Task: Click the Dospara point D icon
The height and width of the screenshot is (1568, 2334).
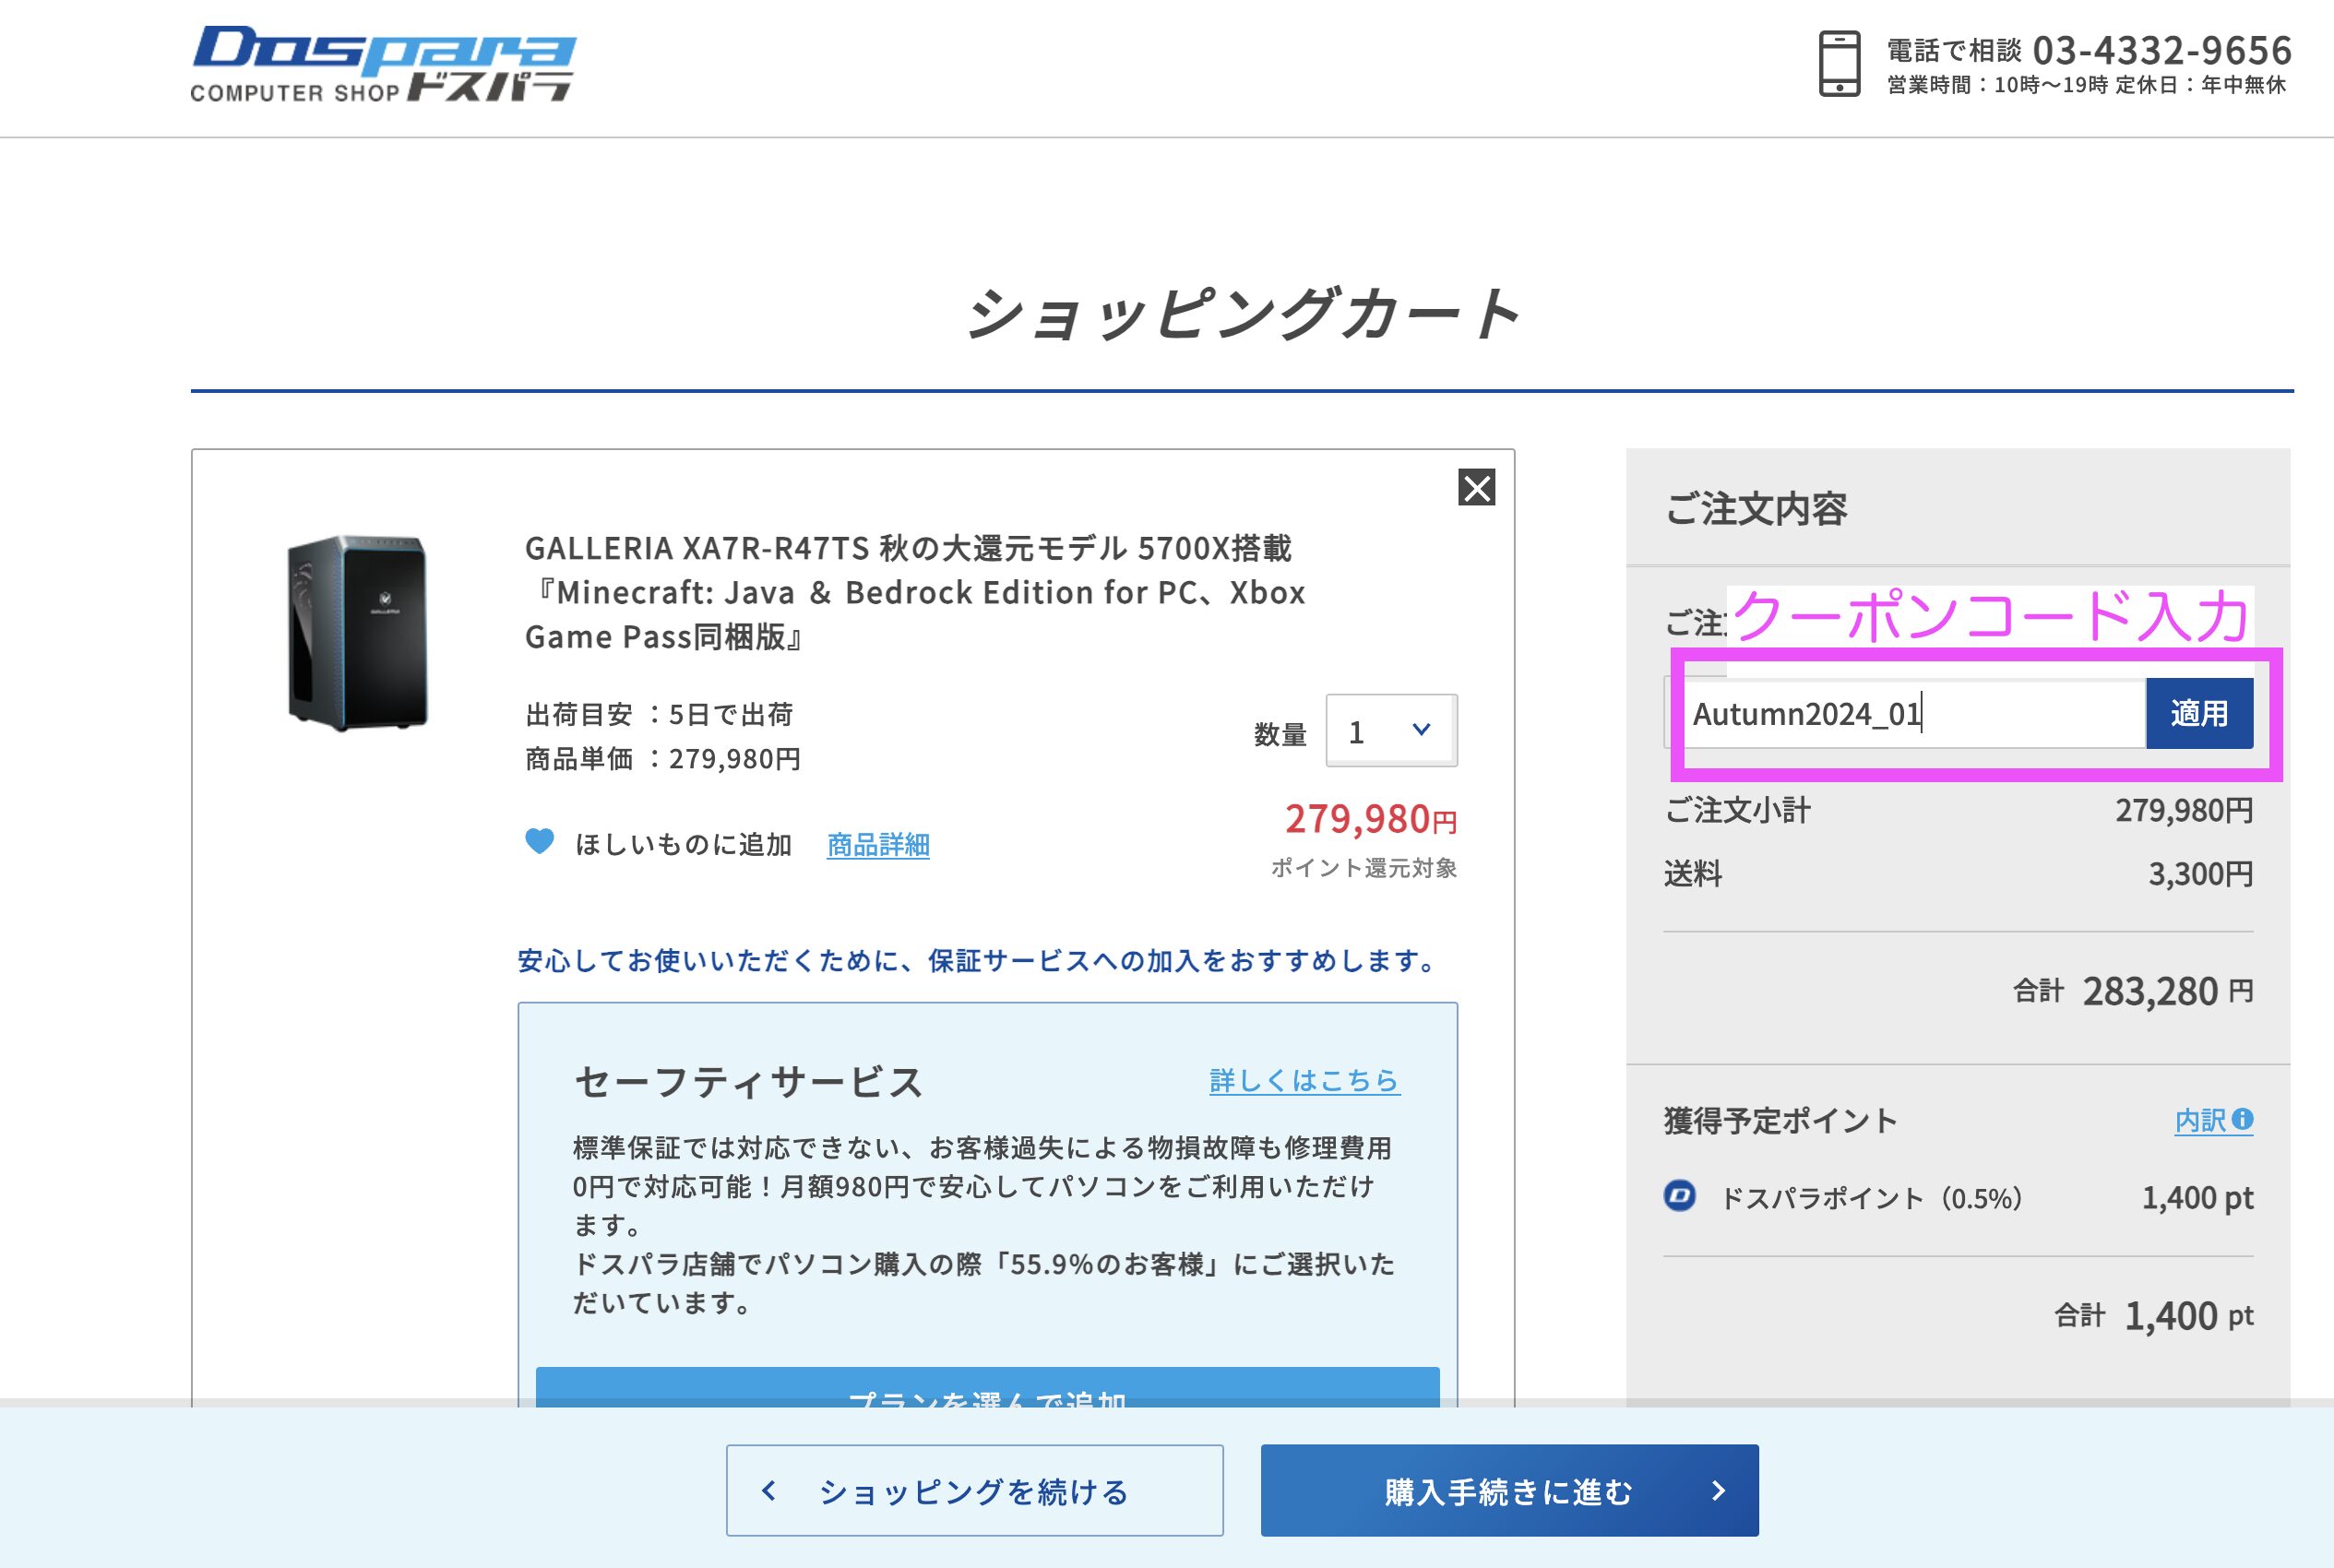Action: tap(1680, 1196)
